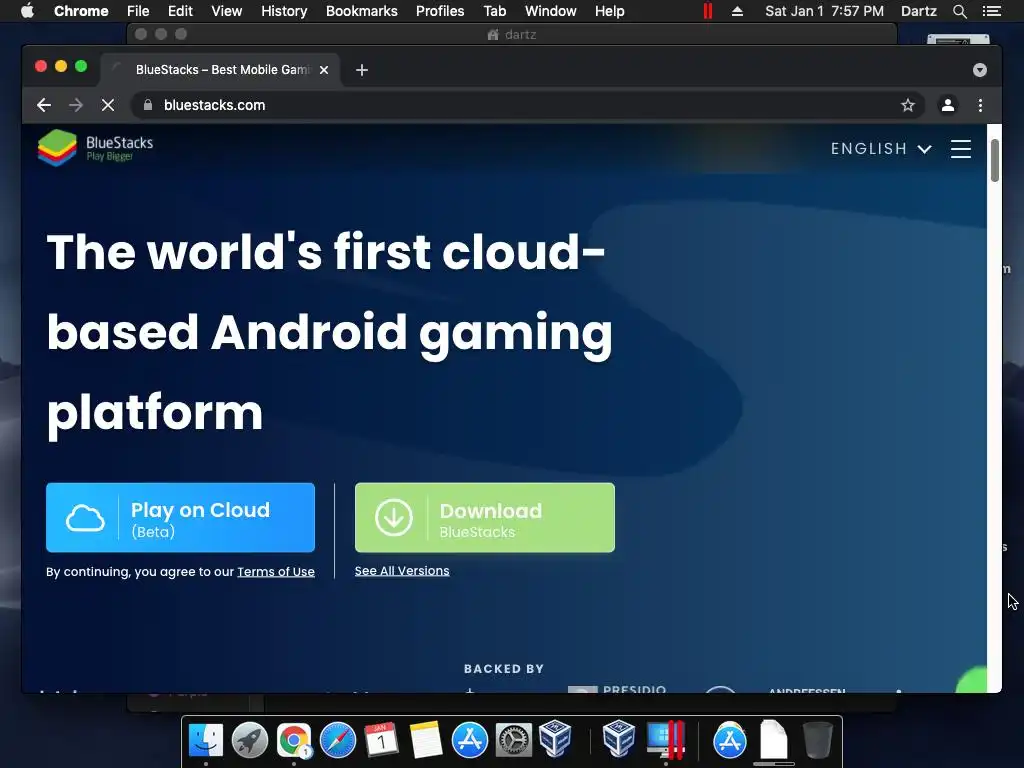Click the red Parallels icon in menu bar
The image size is (1024, 768).
pyautogui.click(x=708, y=11)
